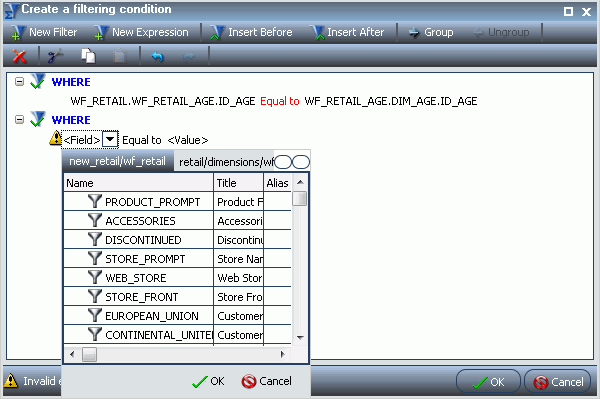This screenshot has width=600, height=399.
Task: Sort by the Alias column header
Action: (277, 183)
